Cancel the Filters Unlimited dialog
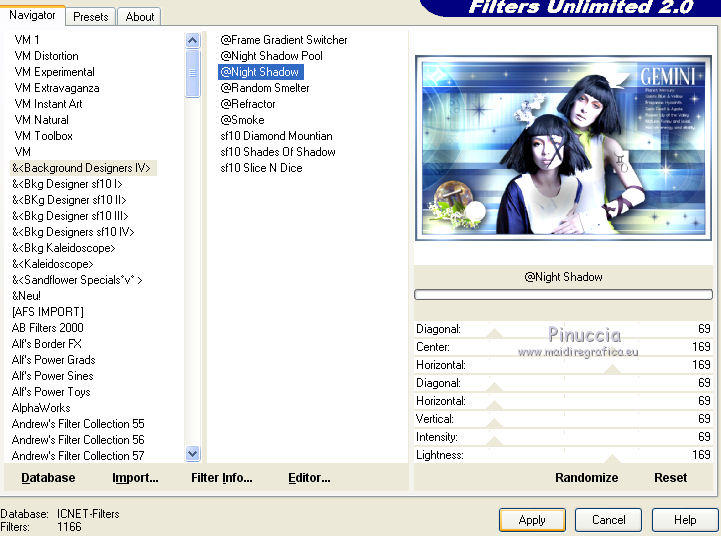 pyautogui.click(x=608, y=520)
